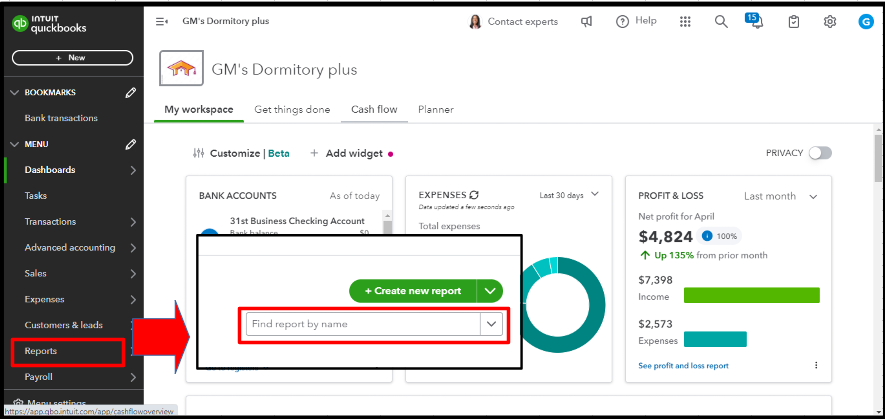Click Add widget button
Image resolution: width=885 pixels, height=419 pixels.
[347, 153]
